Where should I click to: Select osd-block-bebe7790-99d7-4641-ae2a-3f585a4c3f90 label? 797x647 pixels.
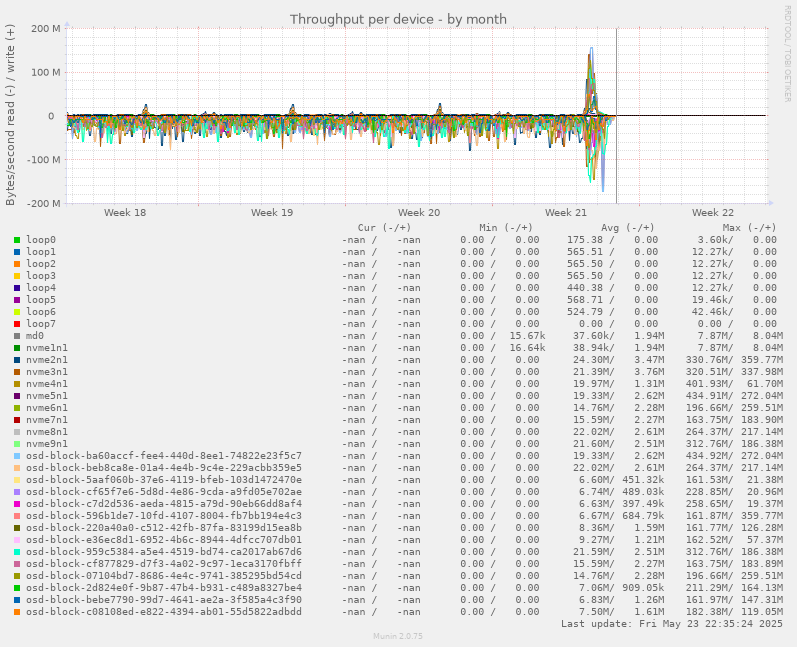[x=164, y=600]
